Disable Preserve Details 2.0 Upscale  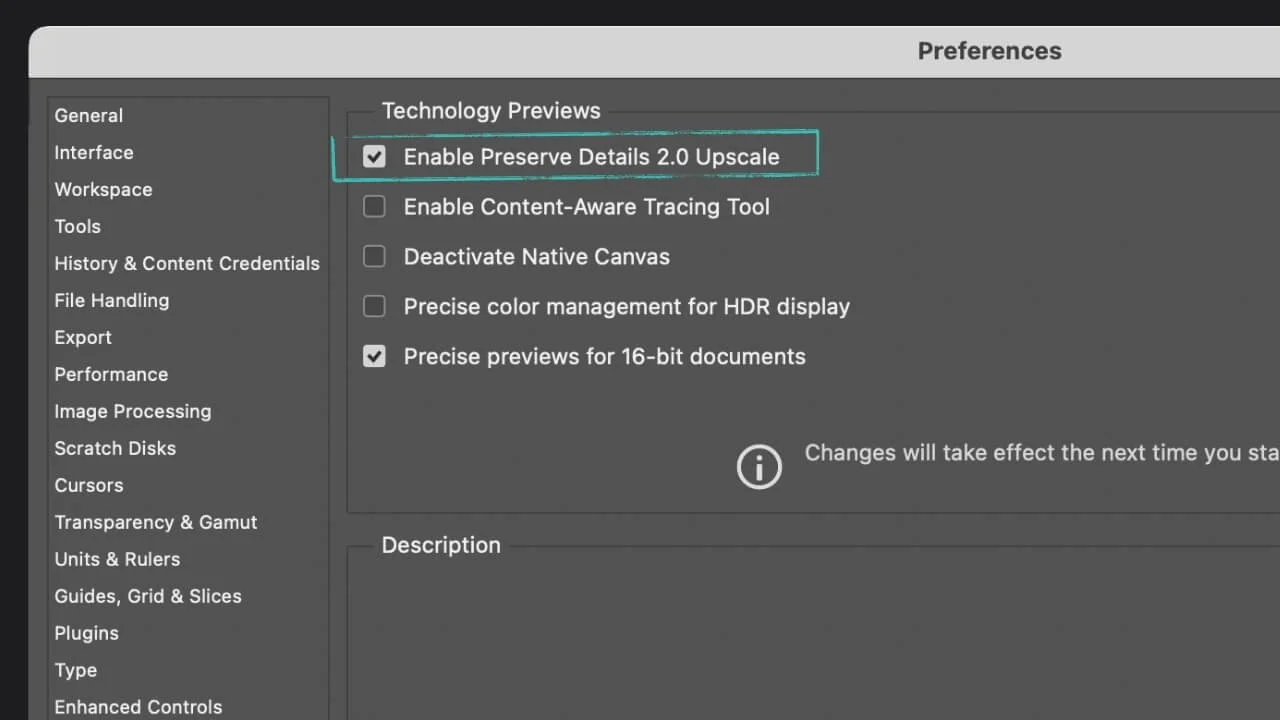(x=374, y=156)
